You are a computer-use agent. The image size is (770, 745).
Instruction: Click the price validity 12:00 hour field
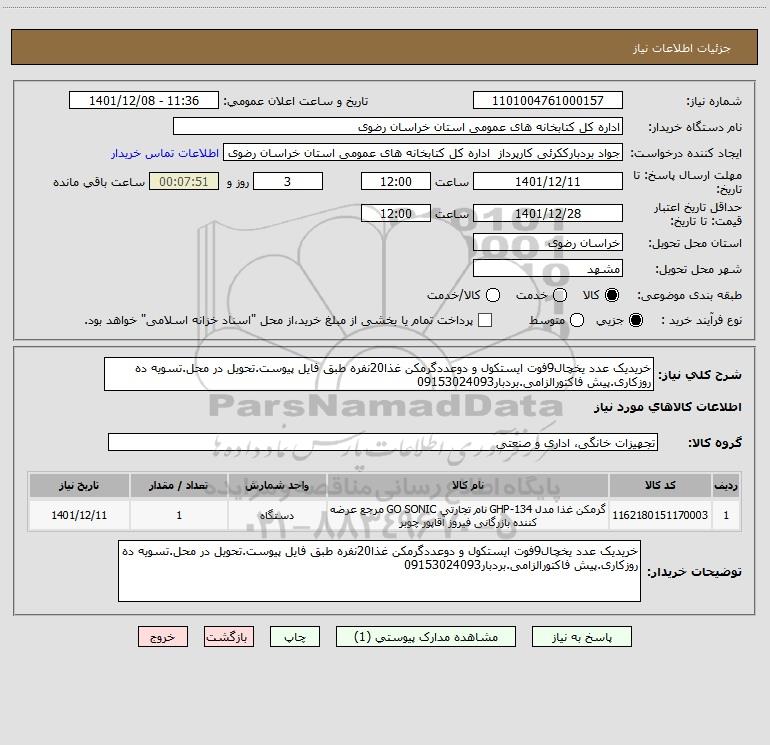(396, 214)
